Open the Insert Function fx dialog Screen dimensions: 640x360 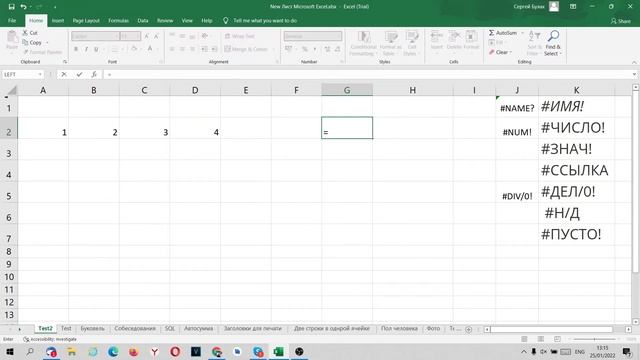(x=94, y=74)
